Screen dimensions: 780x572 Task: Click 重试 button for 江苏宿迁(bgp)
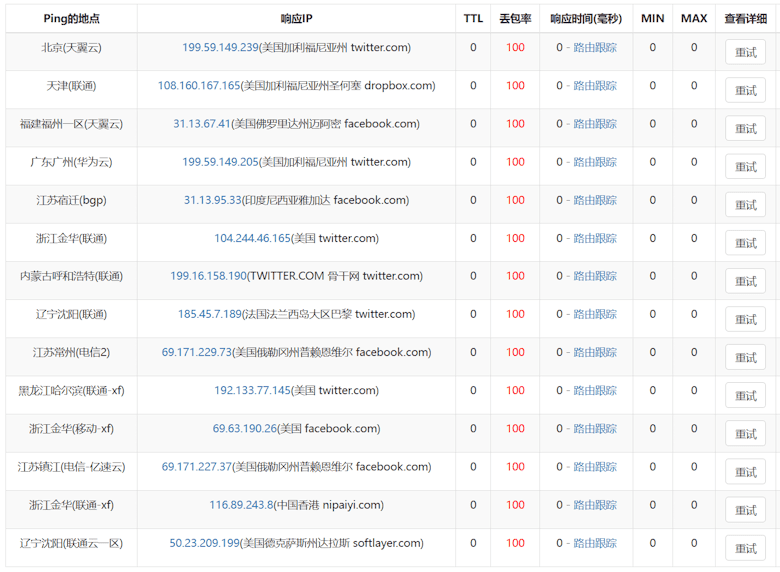[x=745, y=205]
